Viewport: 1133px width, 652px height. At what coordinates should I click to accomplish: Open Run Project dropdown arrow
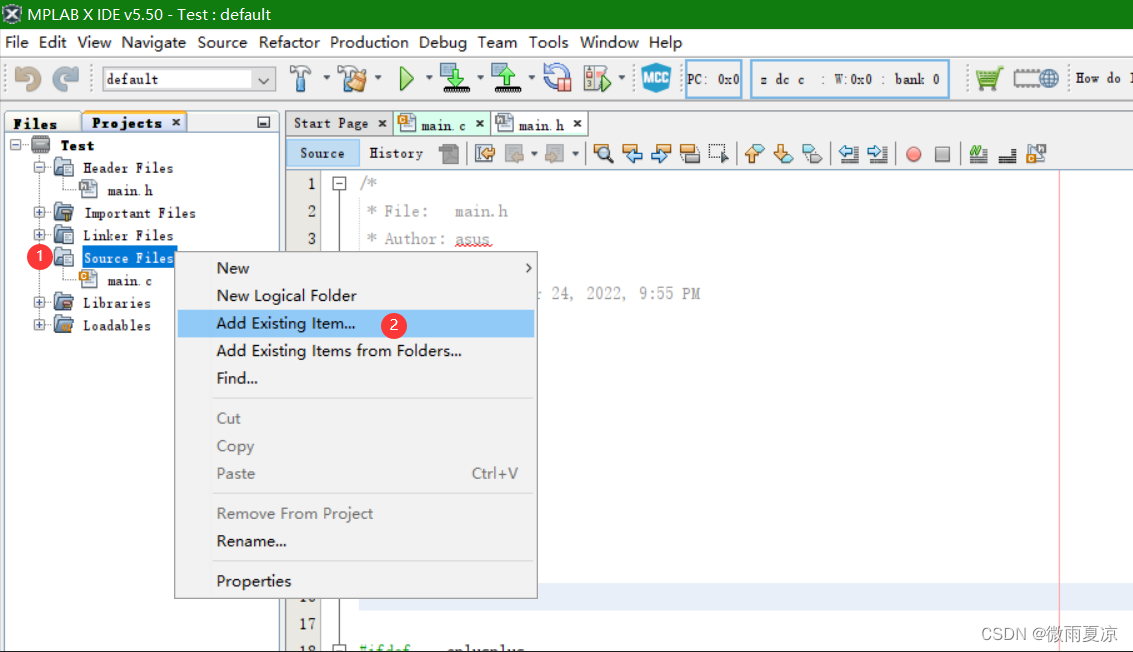click(x=428, y=77)
